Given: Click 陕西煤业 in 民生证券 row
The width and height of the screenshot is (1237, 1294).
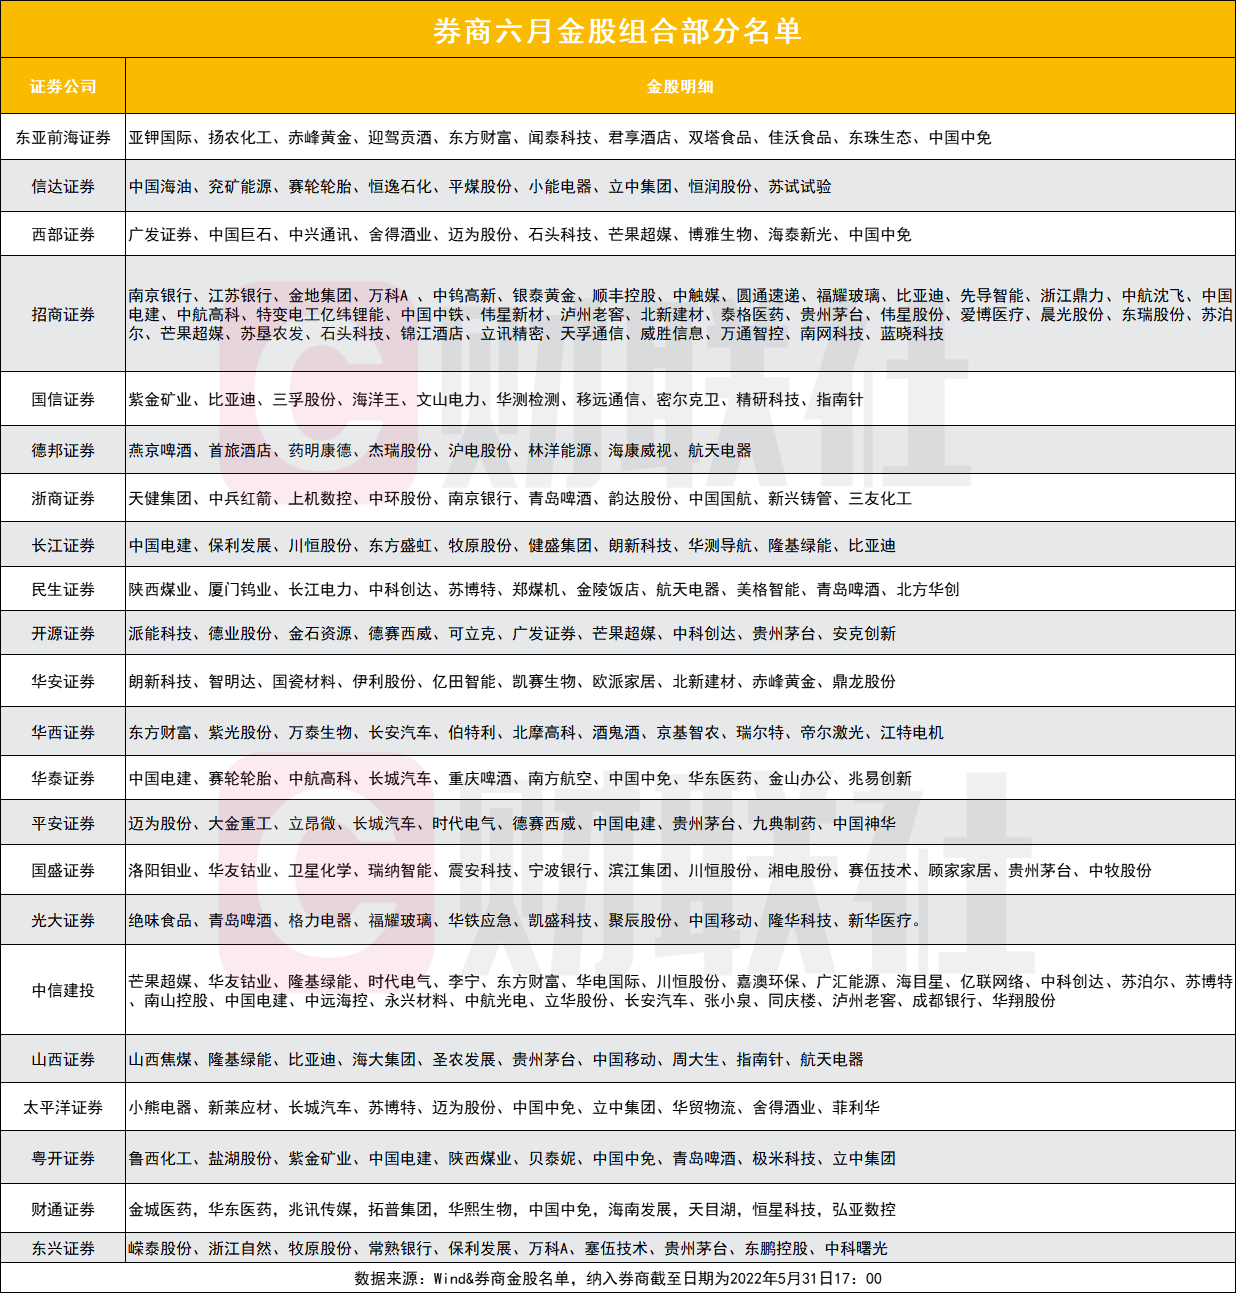Looking at the screenshot, I should click(160, 590).
